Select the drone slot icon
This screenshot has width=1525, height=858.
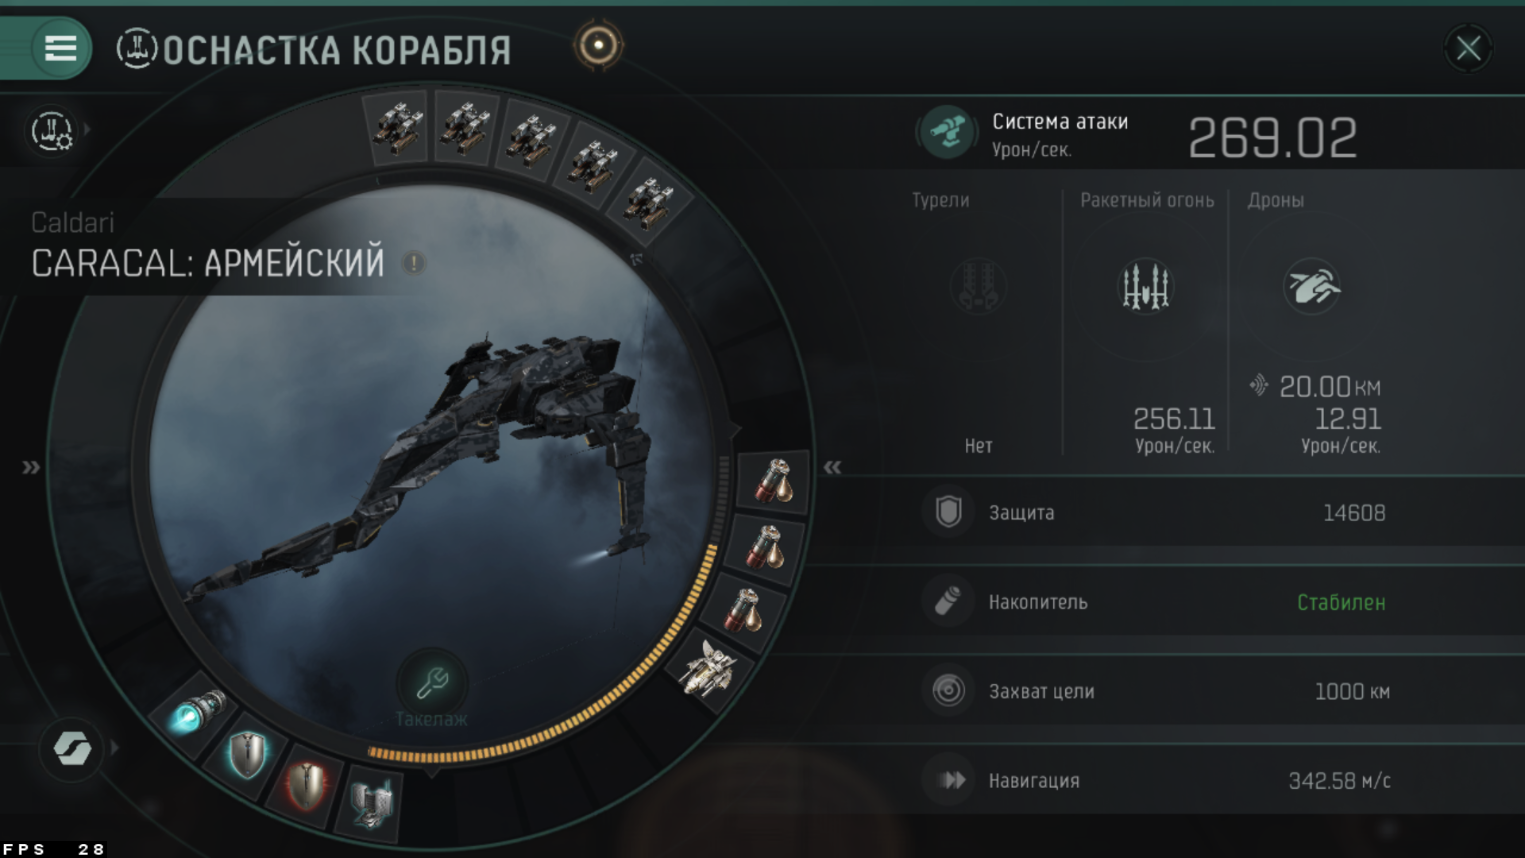point(710,668)
